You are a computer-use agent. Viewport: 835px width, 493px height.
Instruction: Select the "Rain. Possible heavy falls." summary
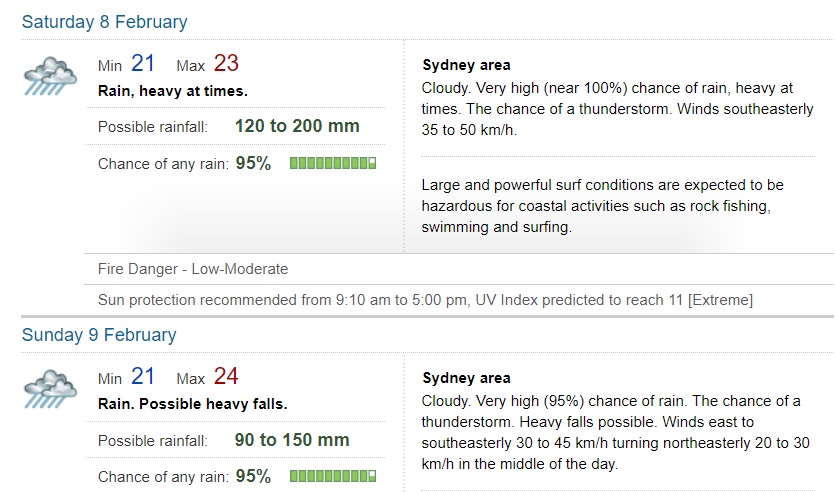coord(192,404)
